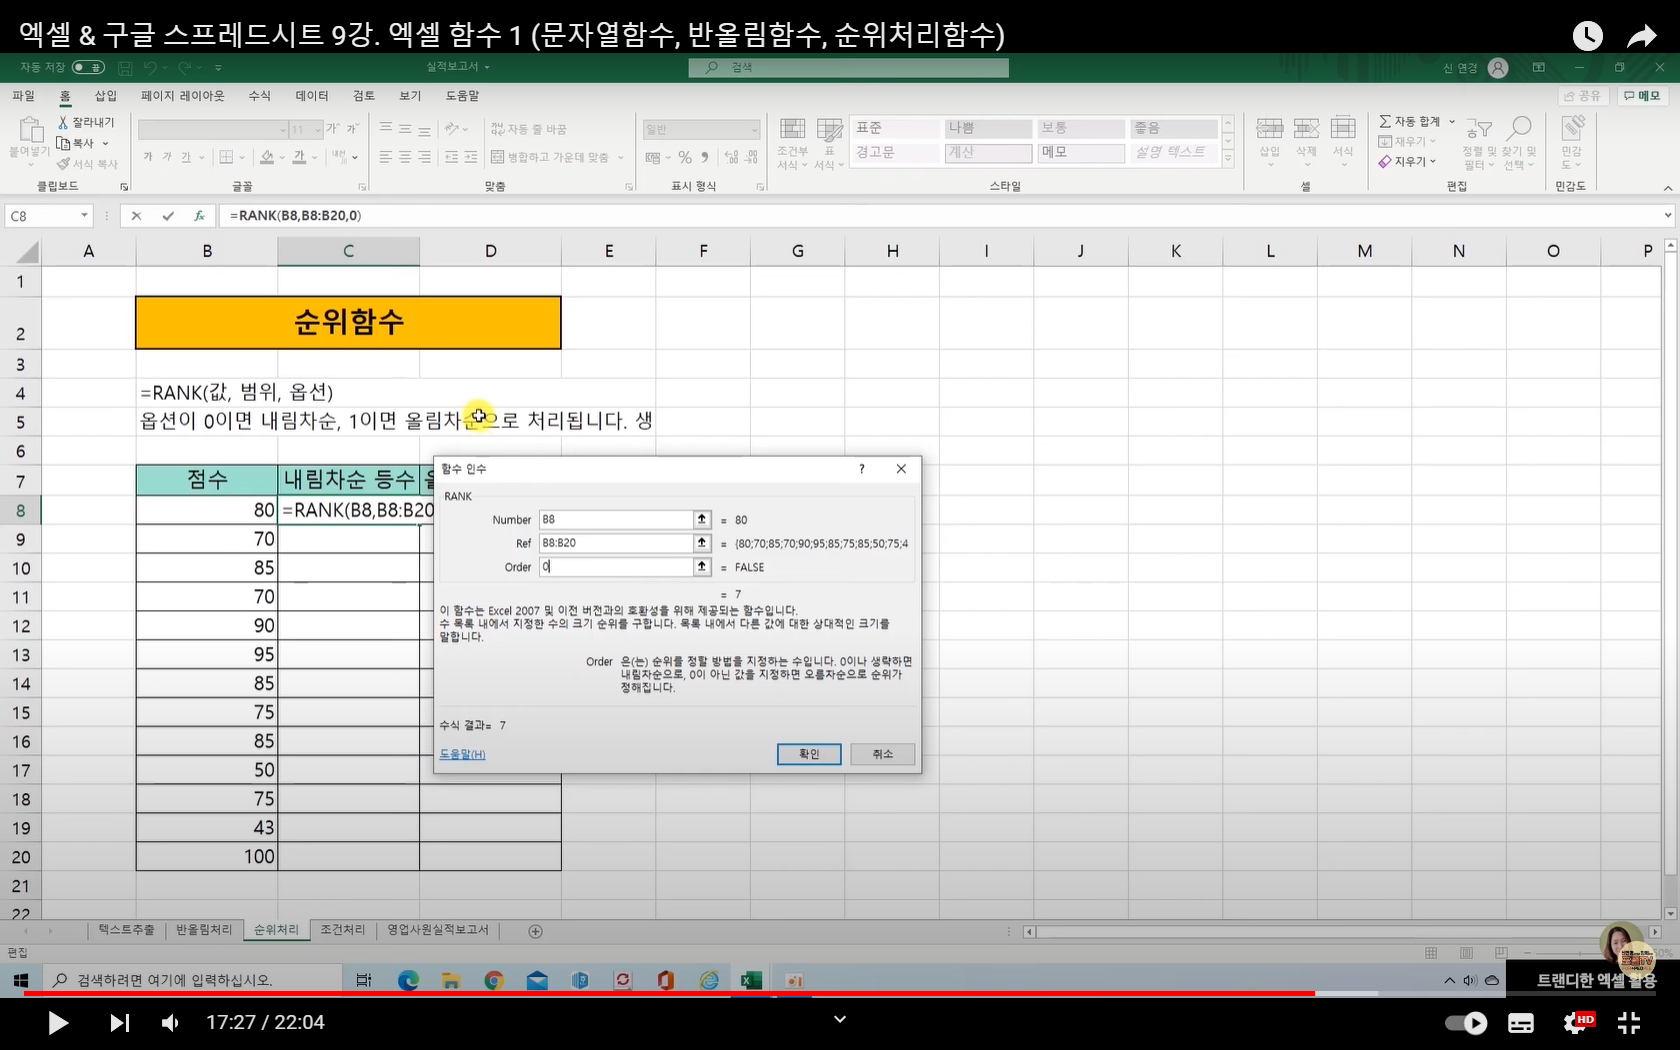Open Sort and Filter menu
The width and height of the screenshot is (1680, 1050).
coord(1479,143)
